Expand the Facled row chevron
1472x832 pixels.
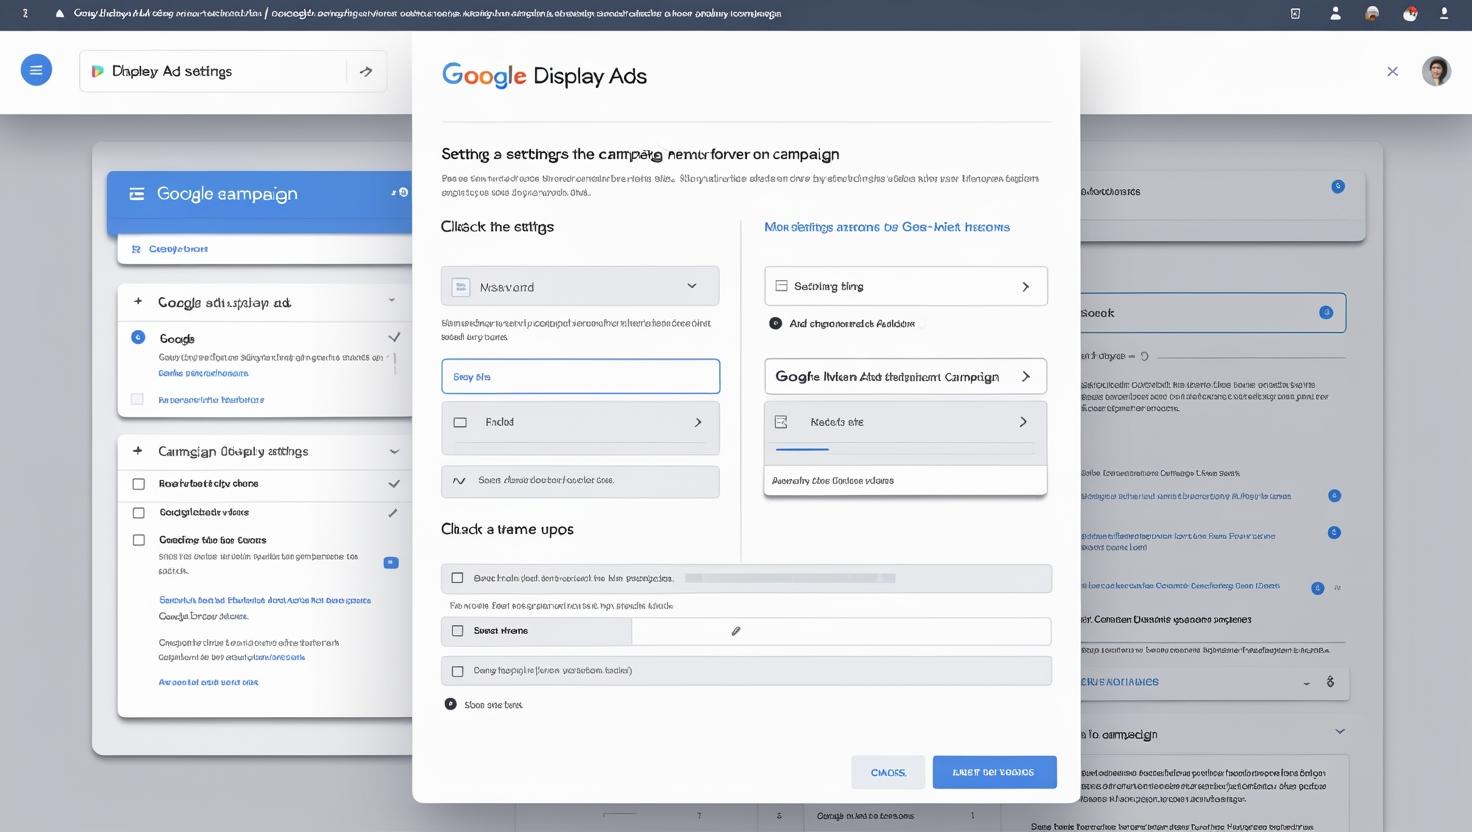[x=698, y=422]
